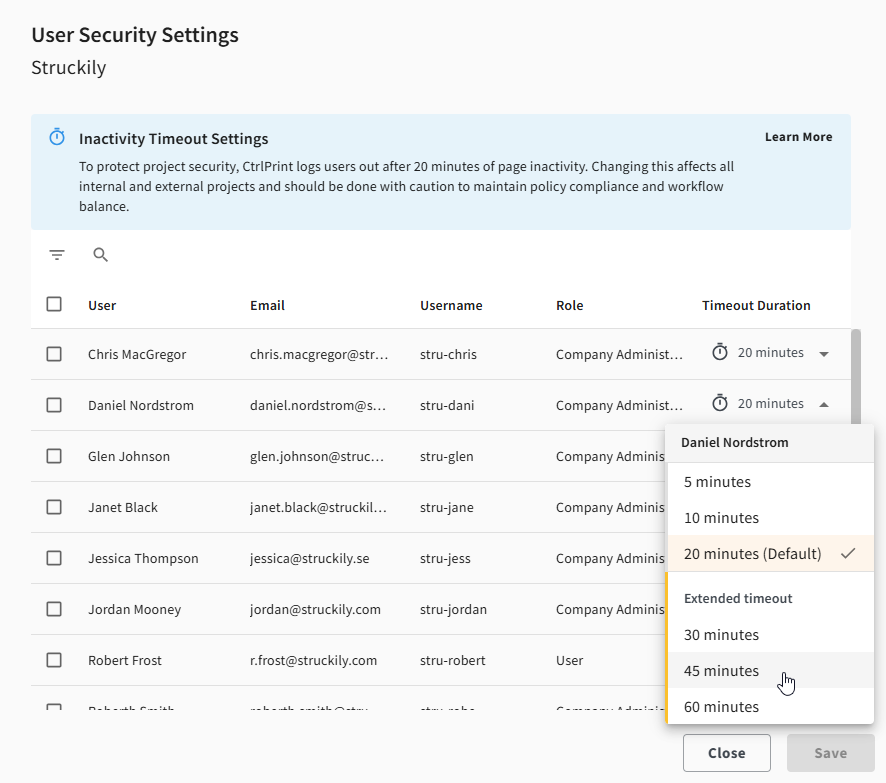Click email jordan@struckily.com

tap(315, 609)
